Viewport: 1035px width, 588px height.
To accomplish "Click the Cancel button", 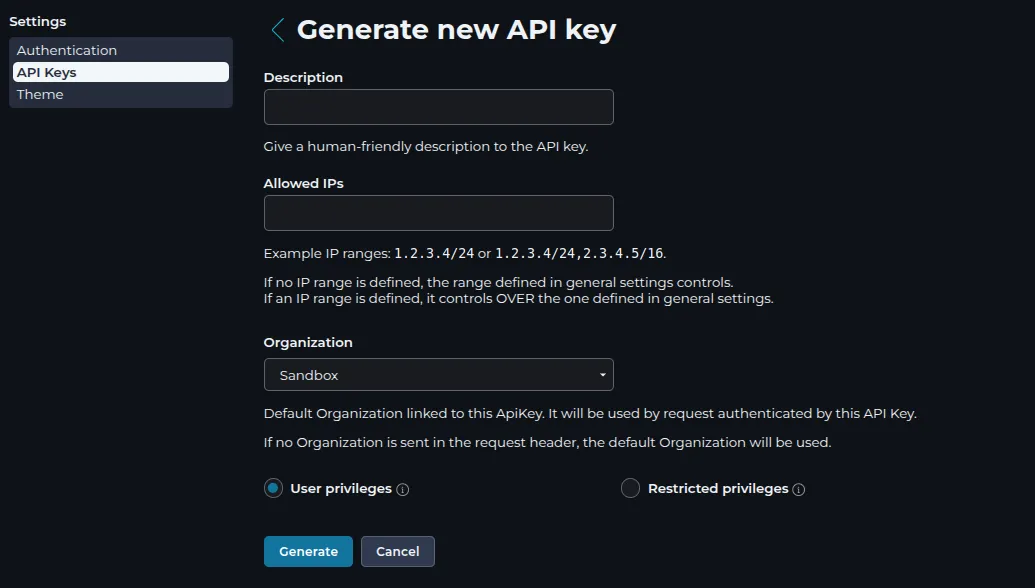I will click(397, 551).
